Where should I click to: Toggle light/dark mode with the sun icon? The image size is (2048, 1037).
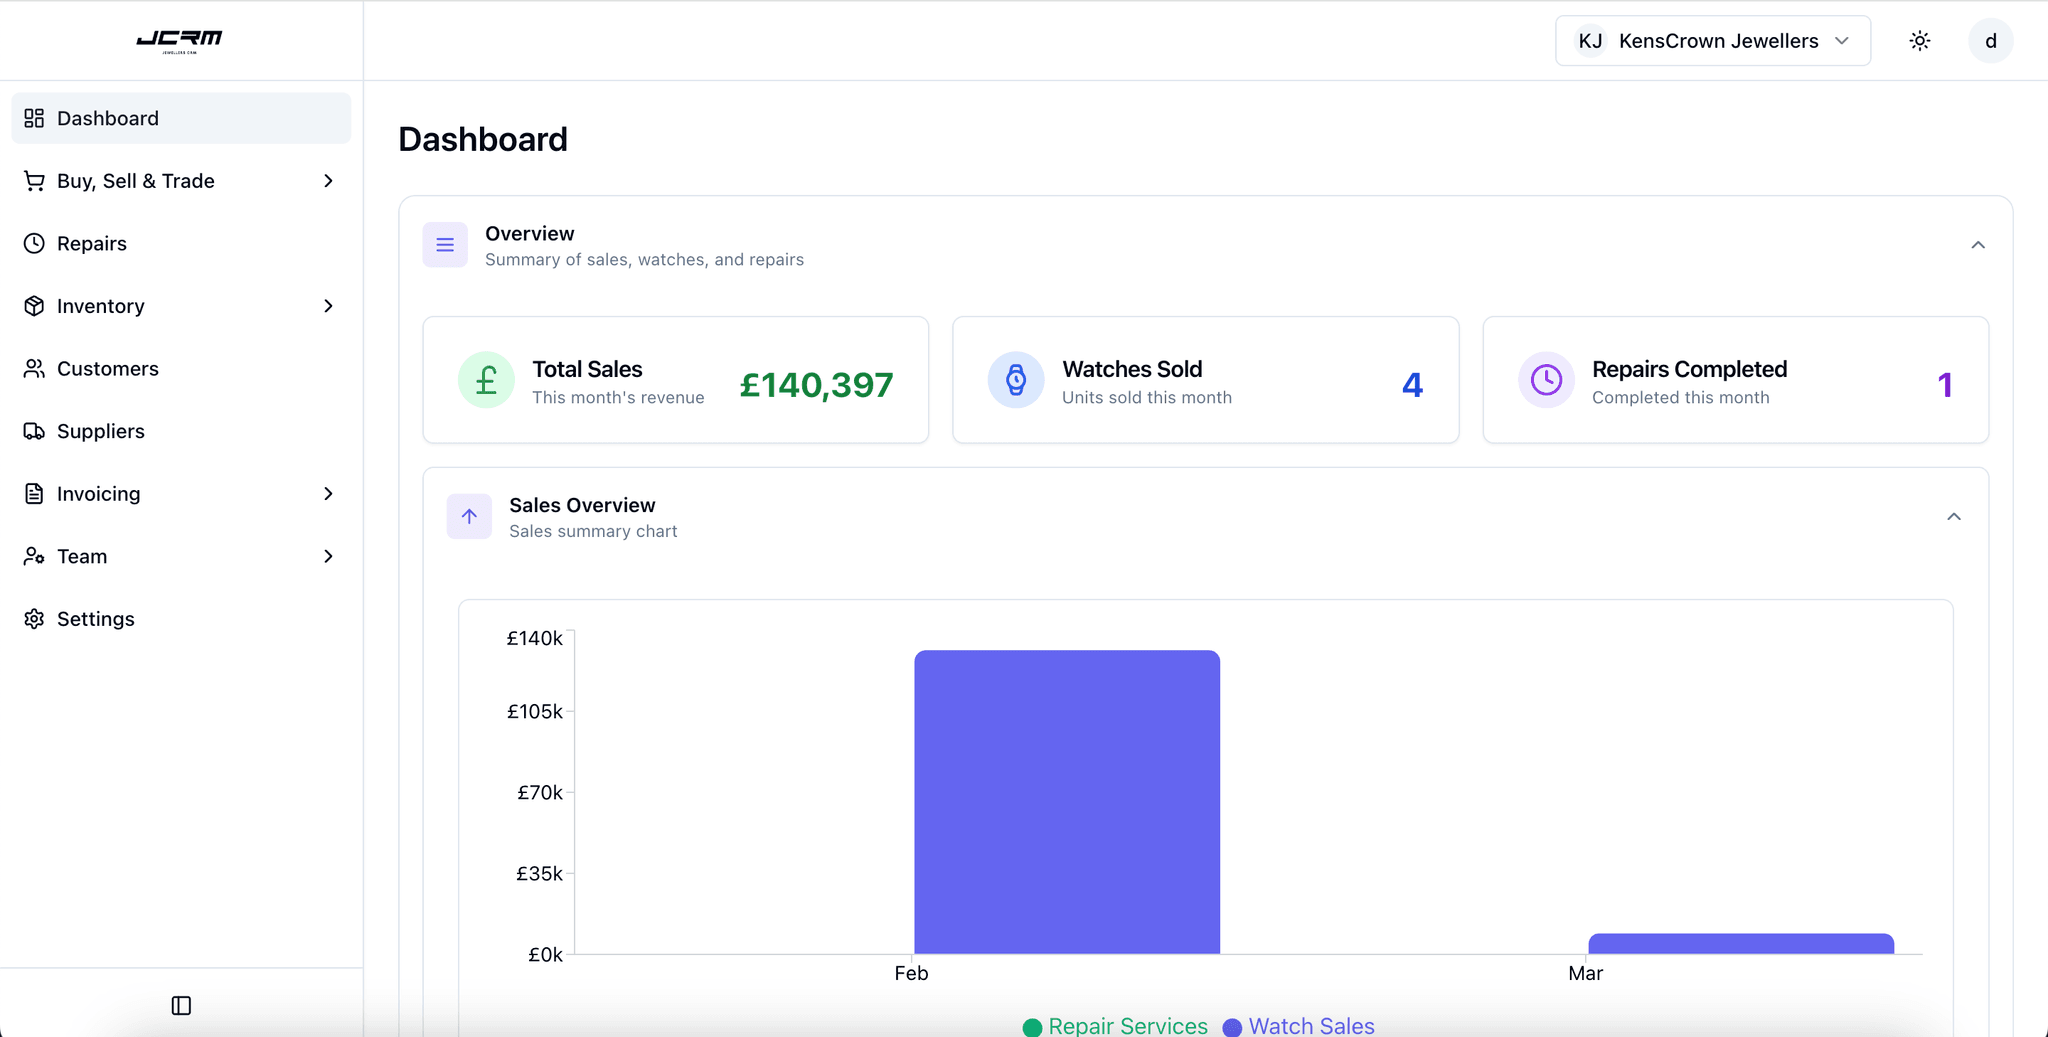tap(1920, 41)
